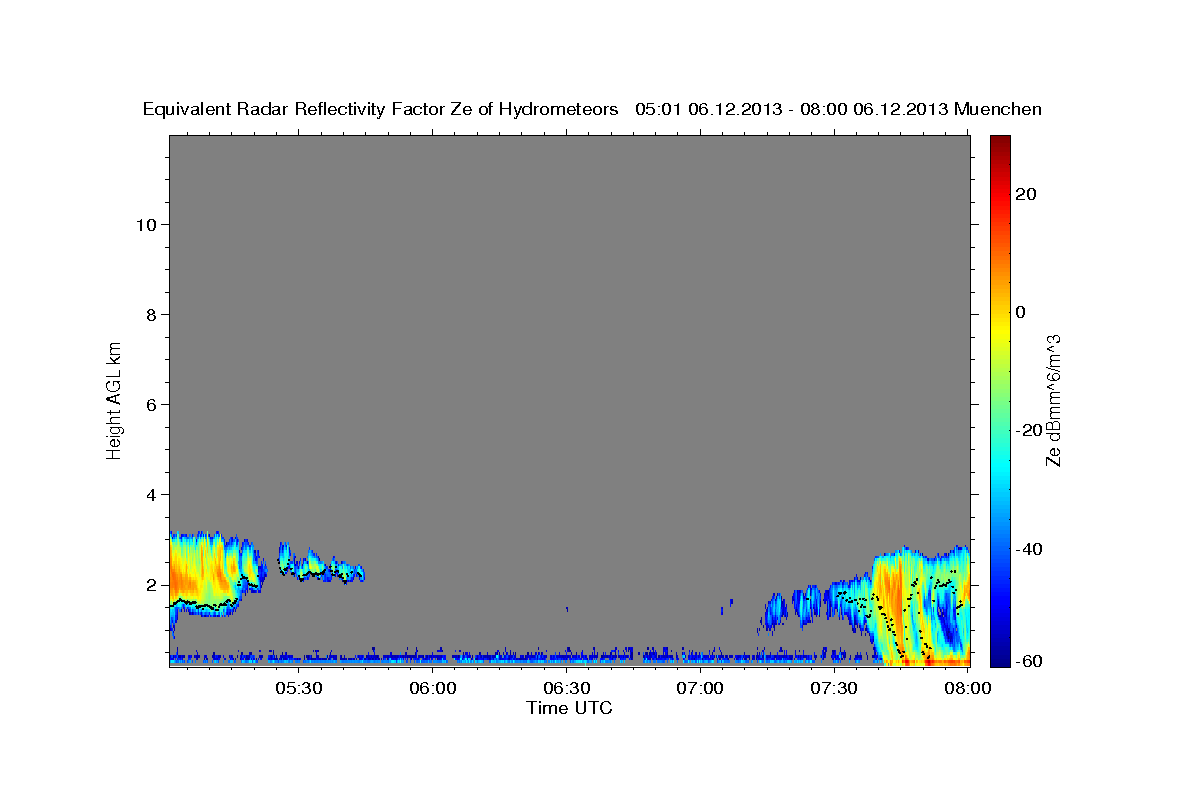Click the colorbar value label -20
This screenshot has height=800, width=1200.
(1030, 430)
